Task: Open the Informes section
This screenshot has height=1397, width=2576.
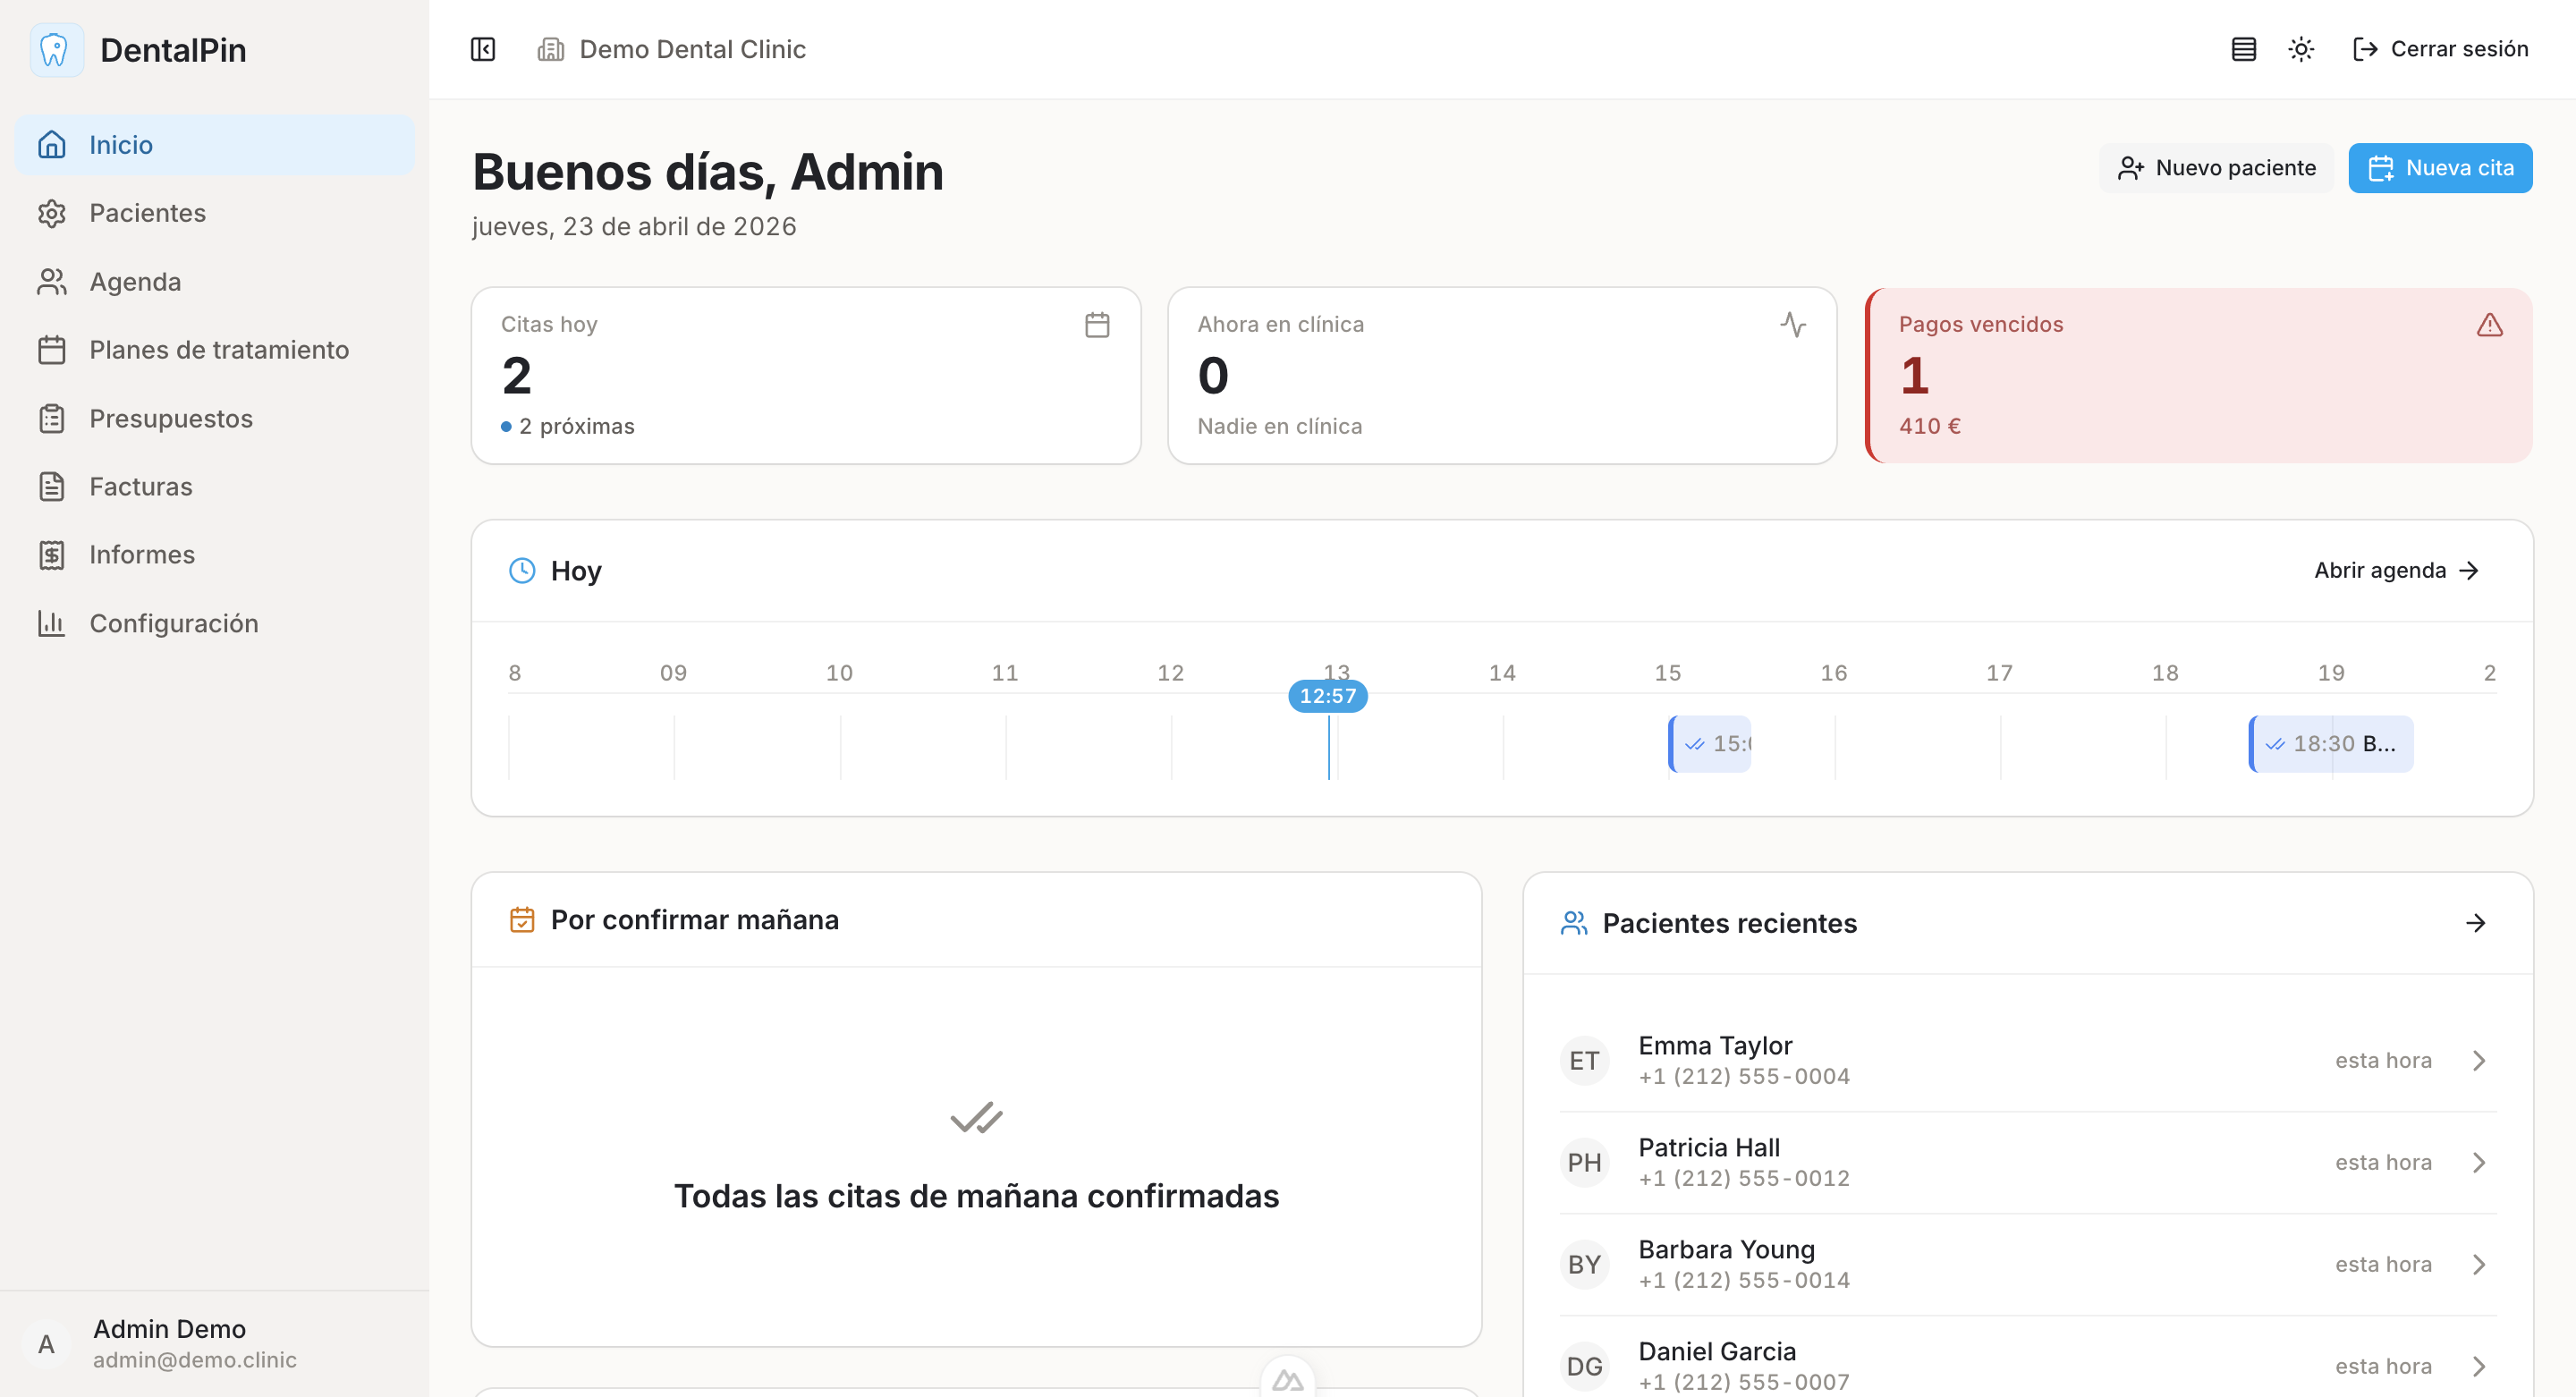Action: pyautogui.click(x=142, y=554)
